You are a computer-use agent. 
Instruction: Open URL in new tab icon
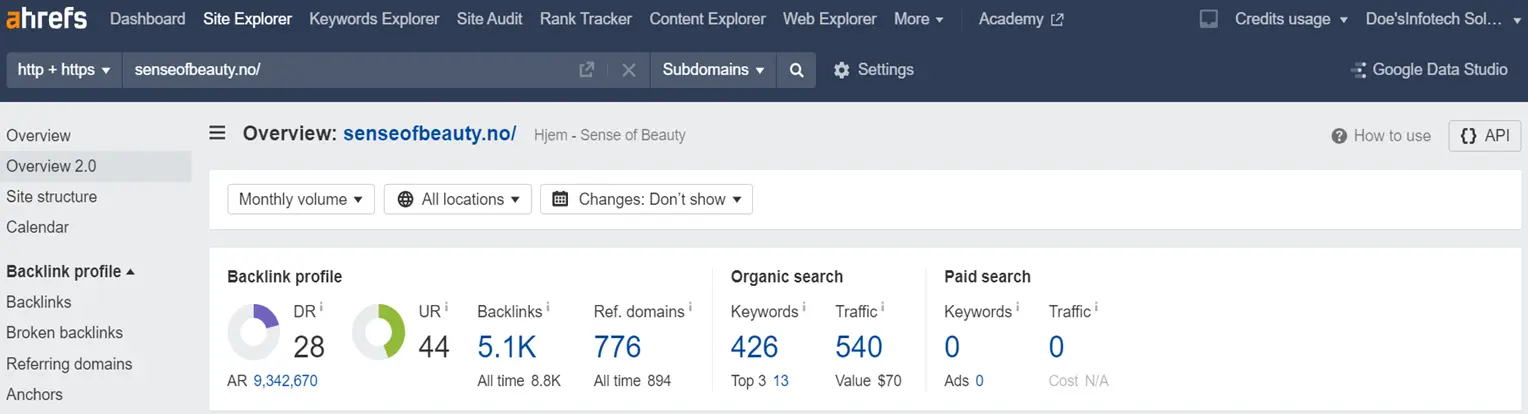click(587, 70)
